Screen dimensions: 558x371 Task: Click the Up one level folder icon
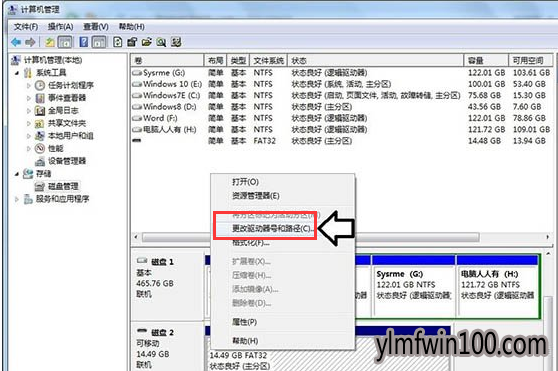[x=50, y=42]
